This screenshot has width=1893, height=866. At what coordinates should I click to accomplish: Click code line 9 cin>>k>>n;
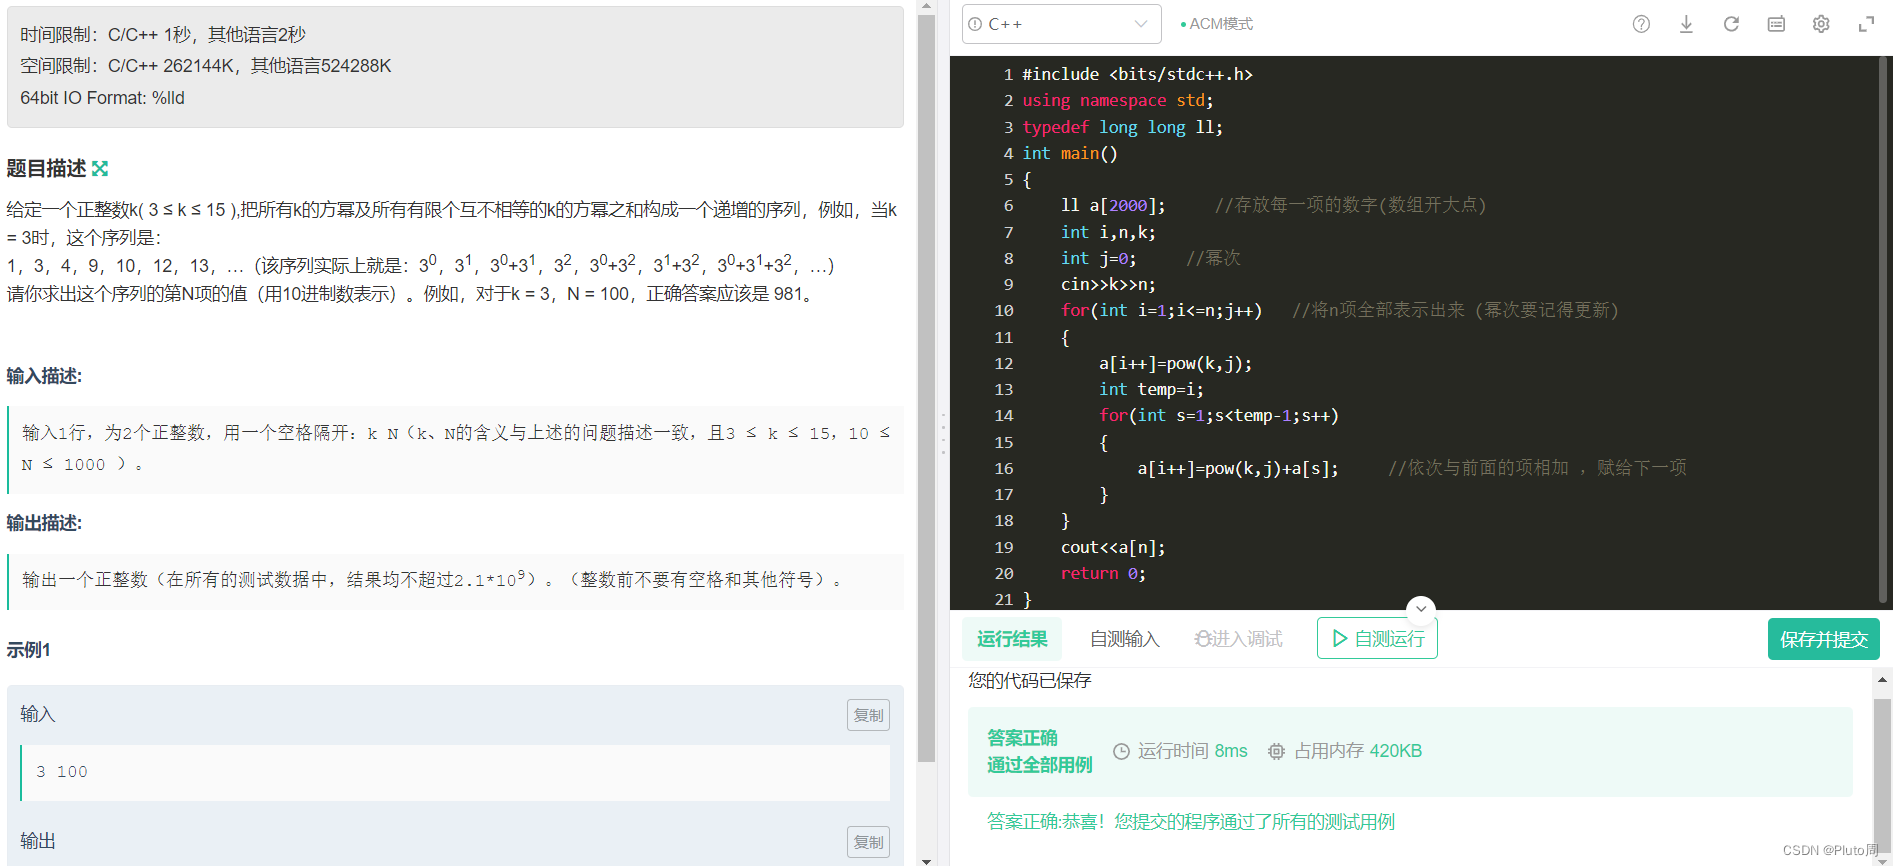pos(1108,285)
